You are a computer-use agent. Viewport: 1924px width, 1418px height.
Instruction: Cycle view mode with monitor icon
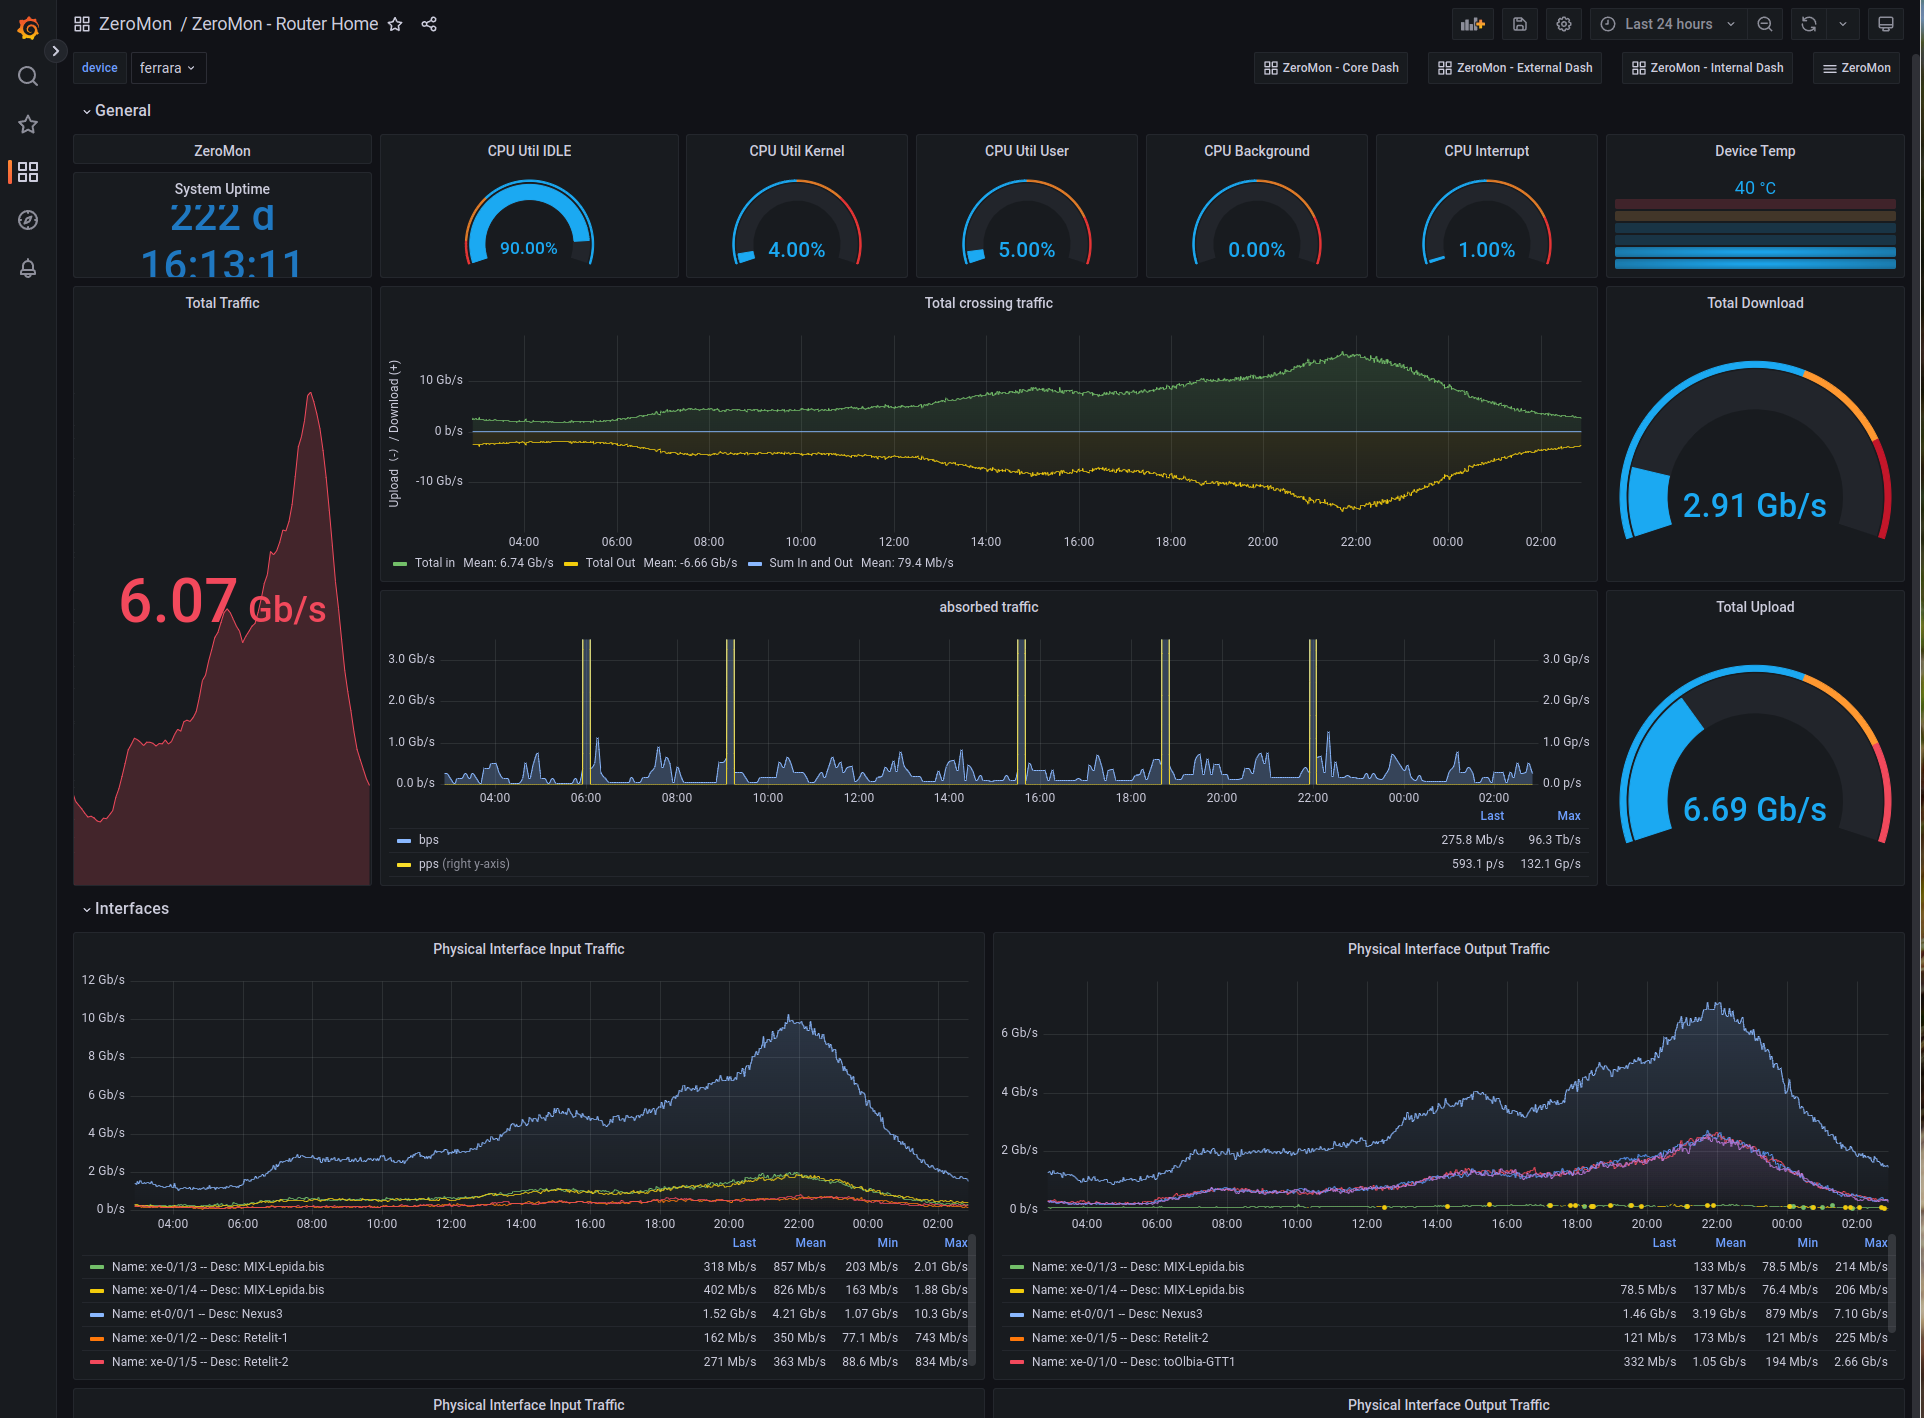(x=1886, y=24)
